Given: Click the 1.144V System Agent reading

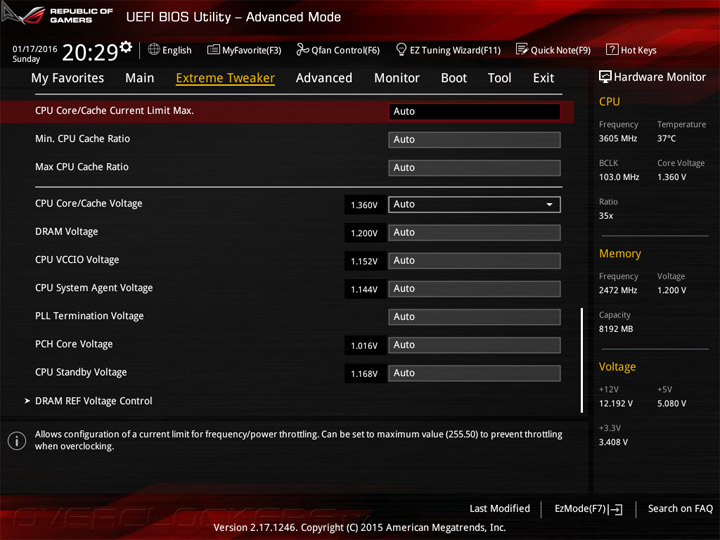Looking at the screenshot, I should coord(365,289).
